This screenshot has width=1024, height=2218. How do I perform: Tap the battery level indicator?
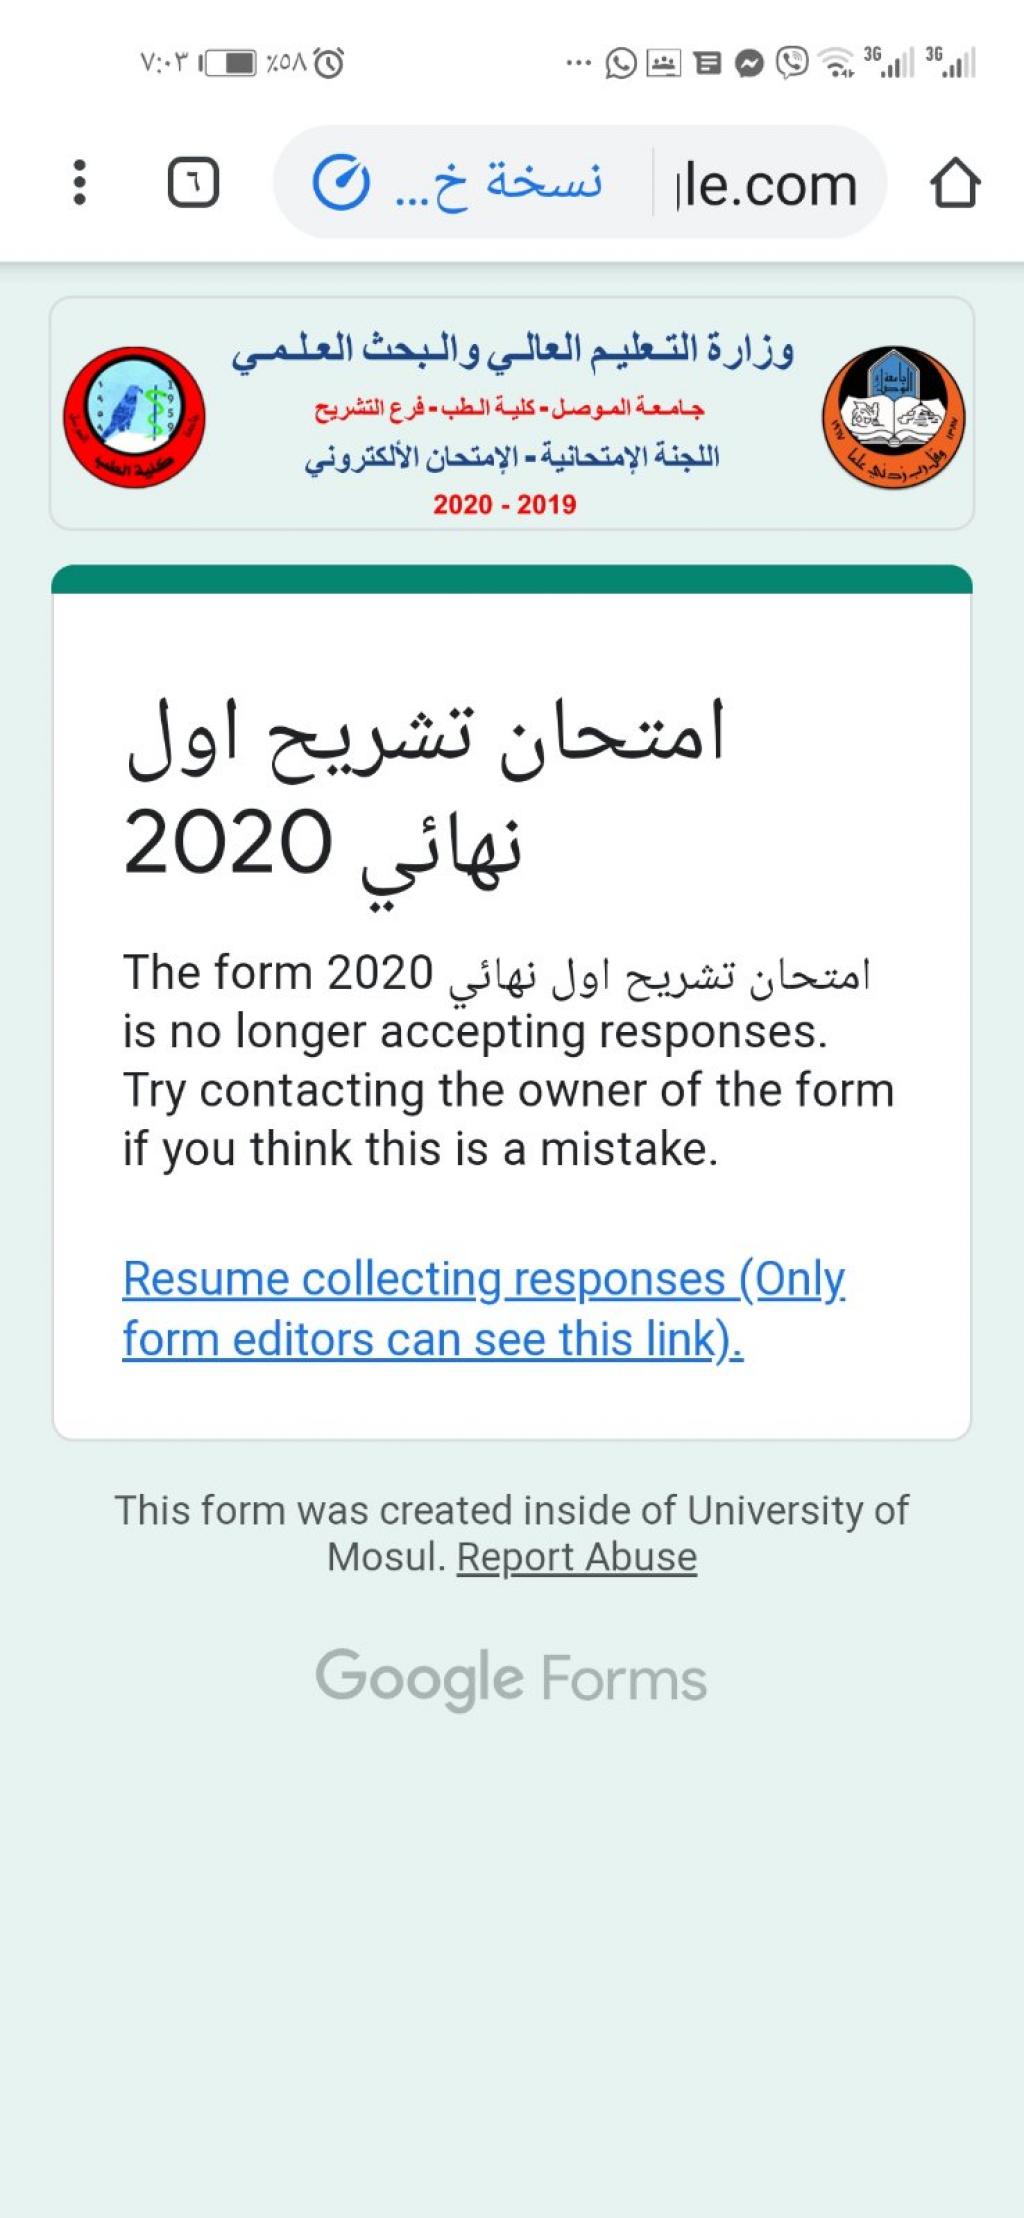pos(231,63)
